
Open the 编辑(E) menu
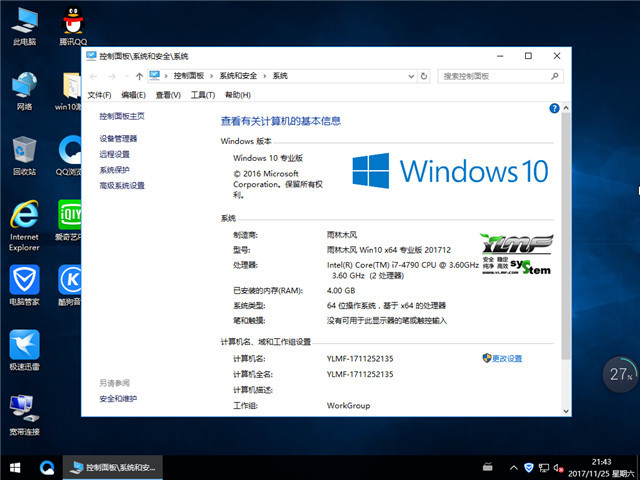(133, 95)
